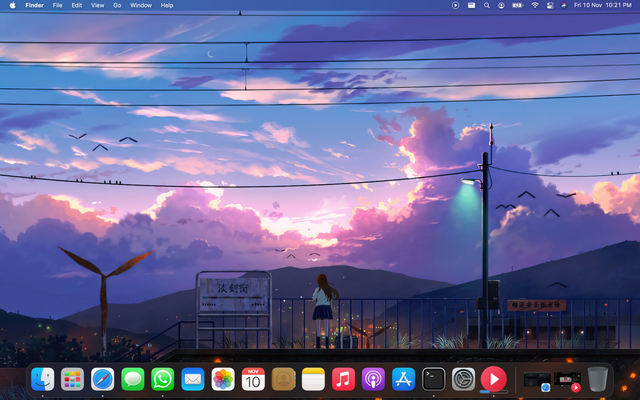Show battery status in the menu bar
This screenshot has width=640, height=400.
[518, 5]
